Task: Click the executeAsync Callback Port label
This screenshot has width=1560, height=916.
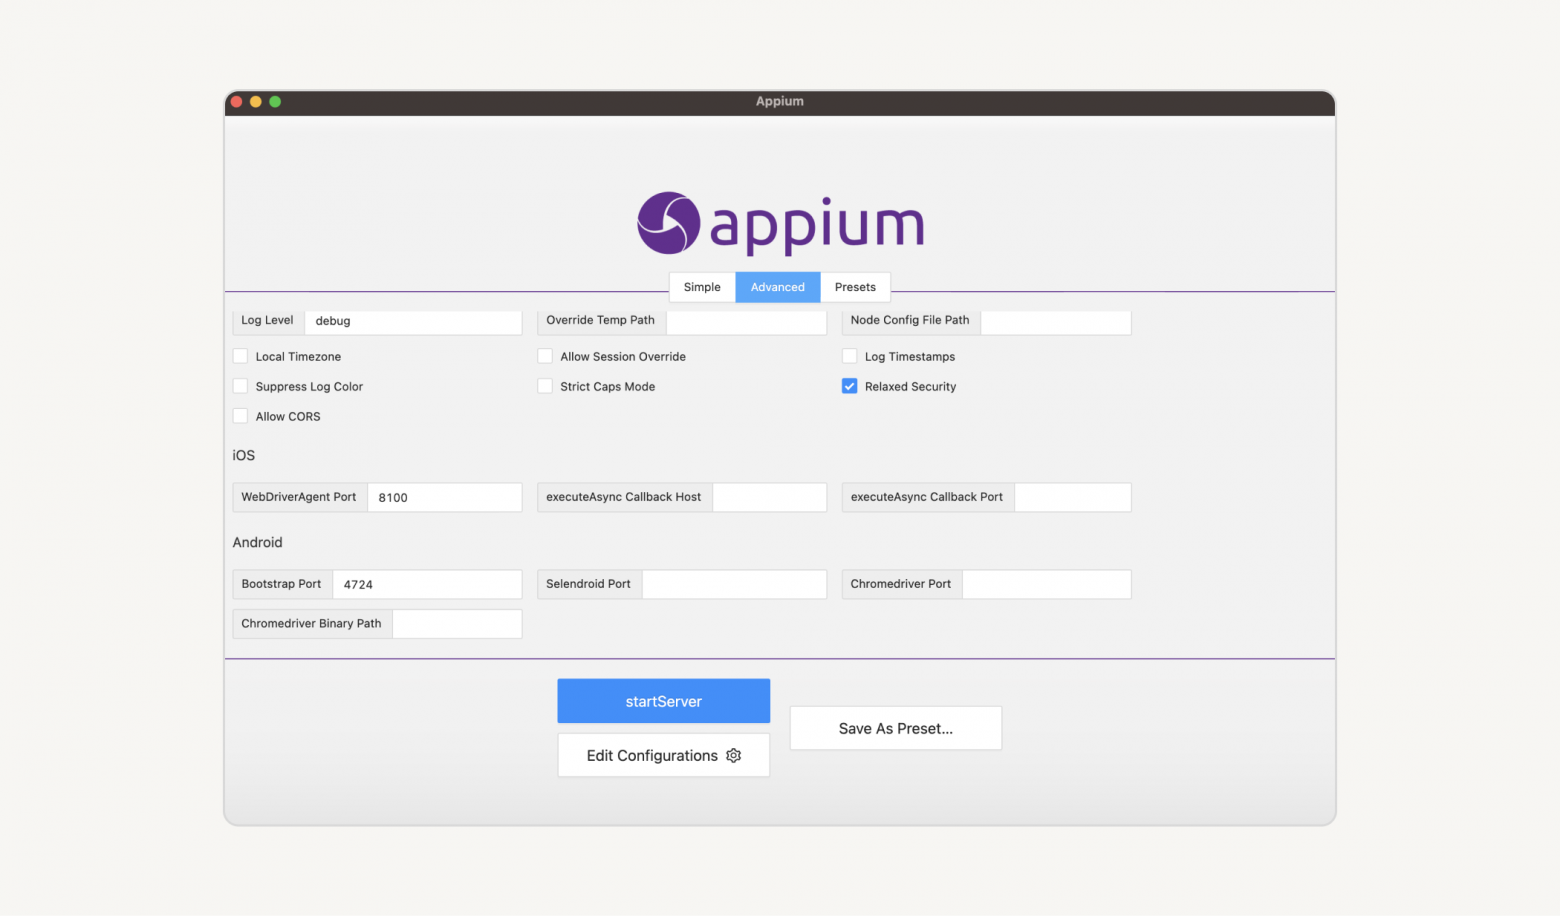Action: pyautogui.click(x=927, y=497)
